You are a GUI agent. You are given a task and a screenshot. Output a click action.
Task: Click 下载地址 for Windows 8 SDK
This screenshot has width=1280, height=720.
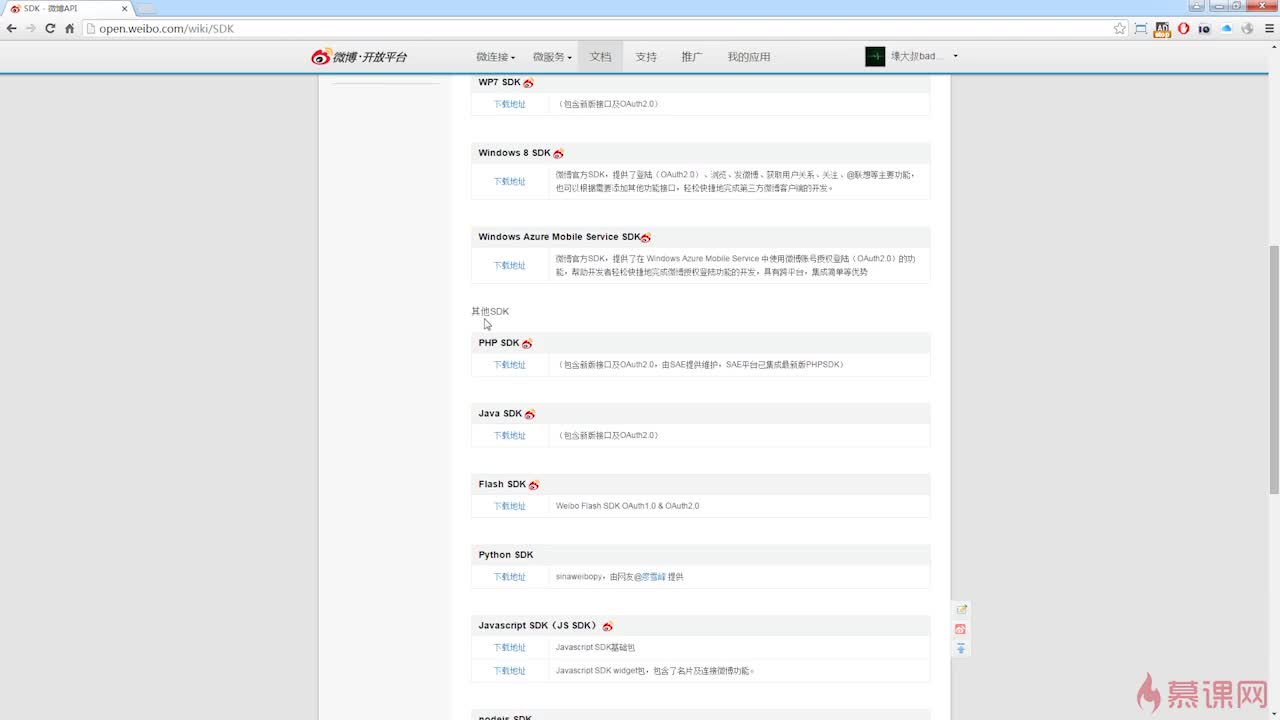coord(509,182)
